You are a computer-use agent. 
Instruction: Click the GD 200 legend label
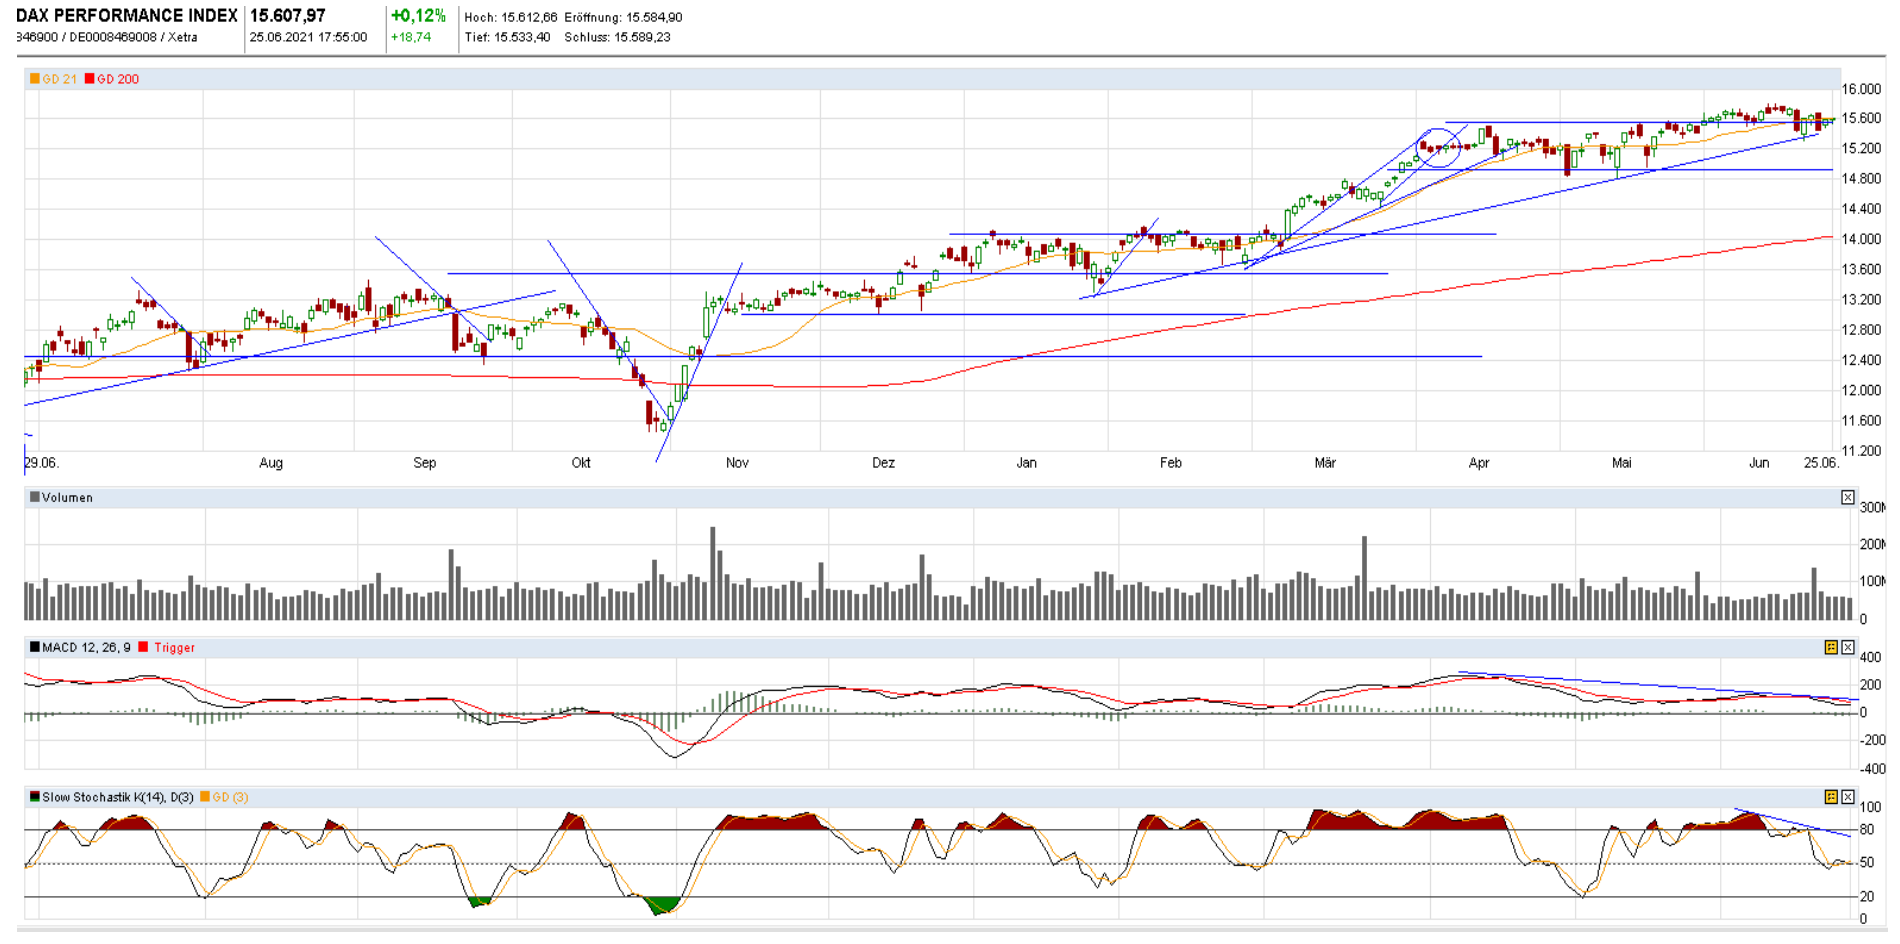pos(118,79)
